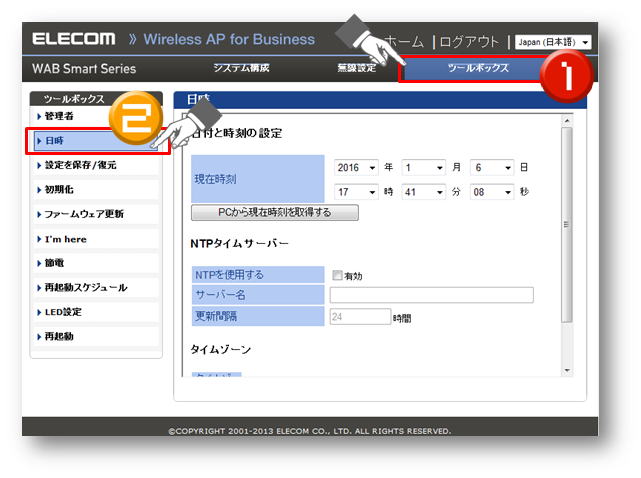
Task: Select 日時 in the sidebar
Action: (x=96, y=141)
